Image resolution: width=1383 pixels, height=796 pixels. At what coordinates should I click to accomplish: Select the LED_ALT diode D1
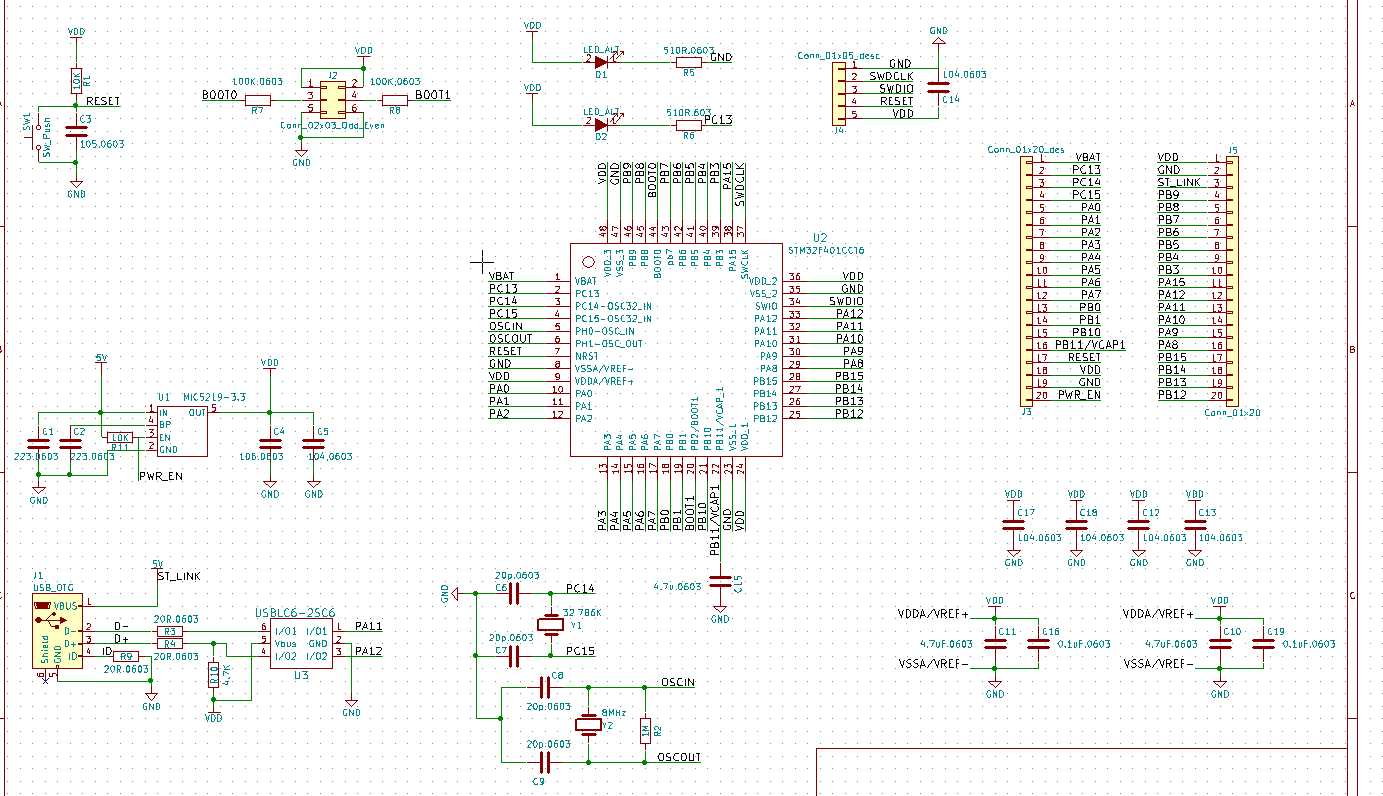pyautogui.click(x=600, y=60)
